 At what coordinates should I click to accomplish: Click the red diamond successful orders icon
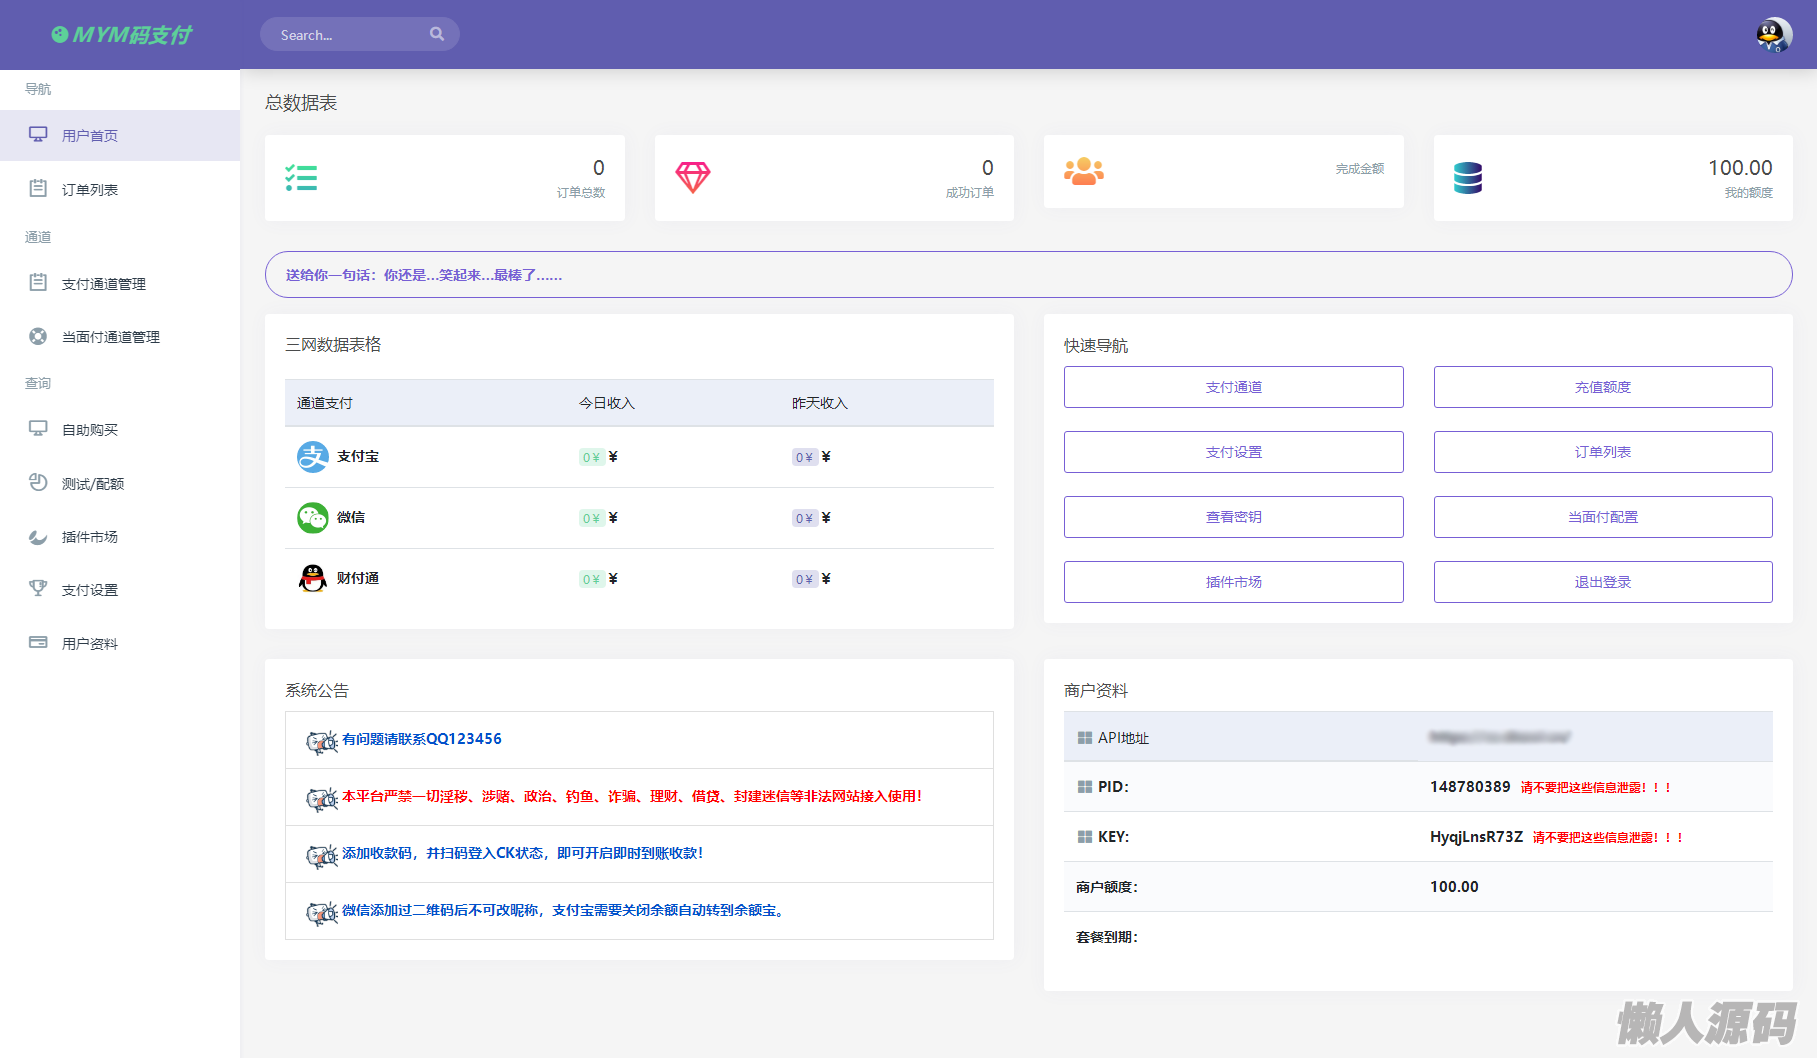pos(692,178)
